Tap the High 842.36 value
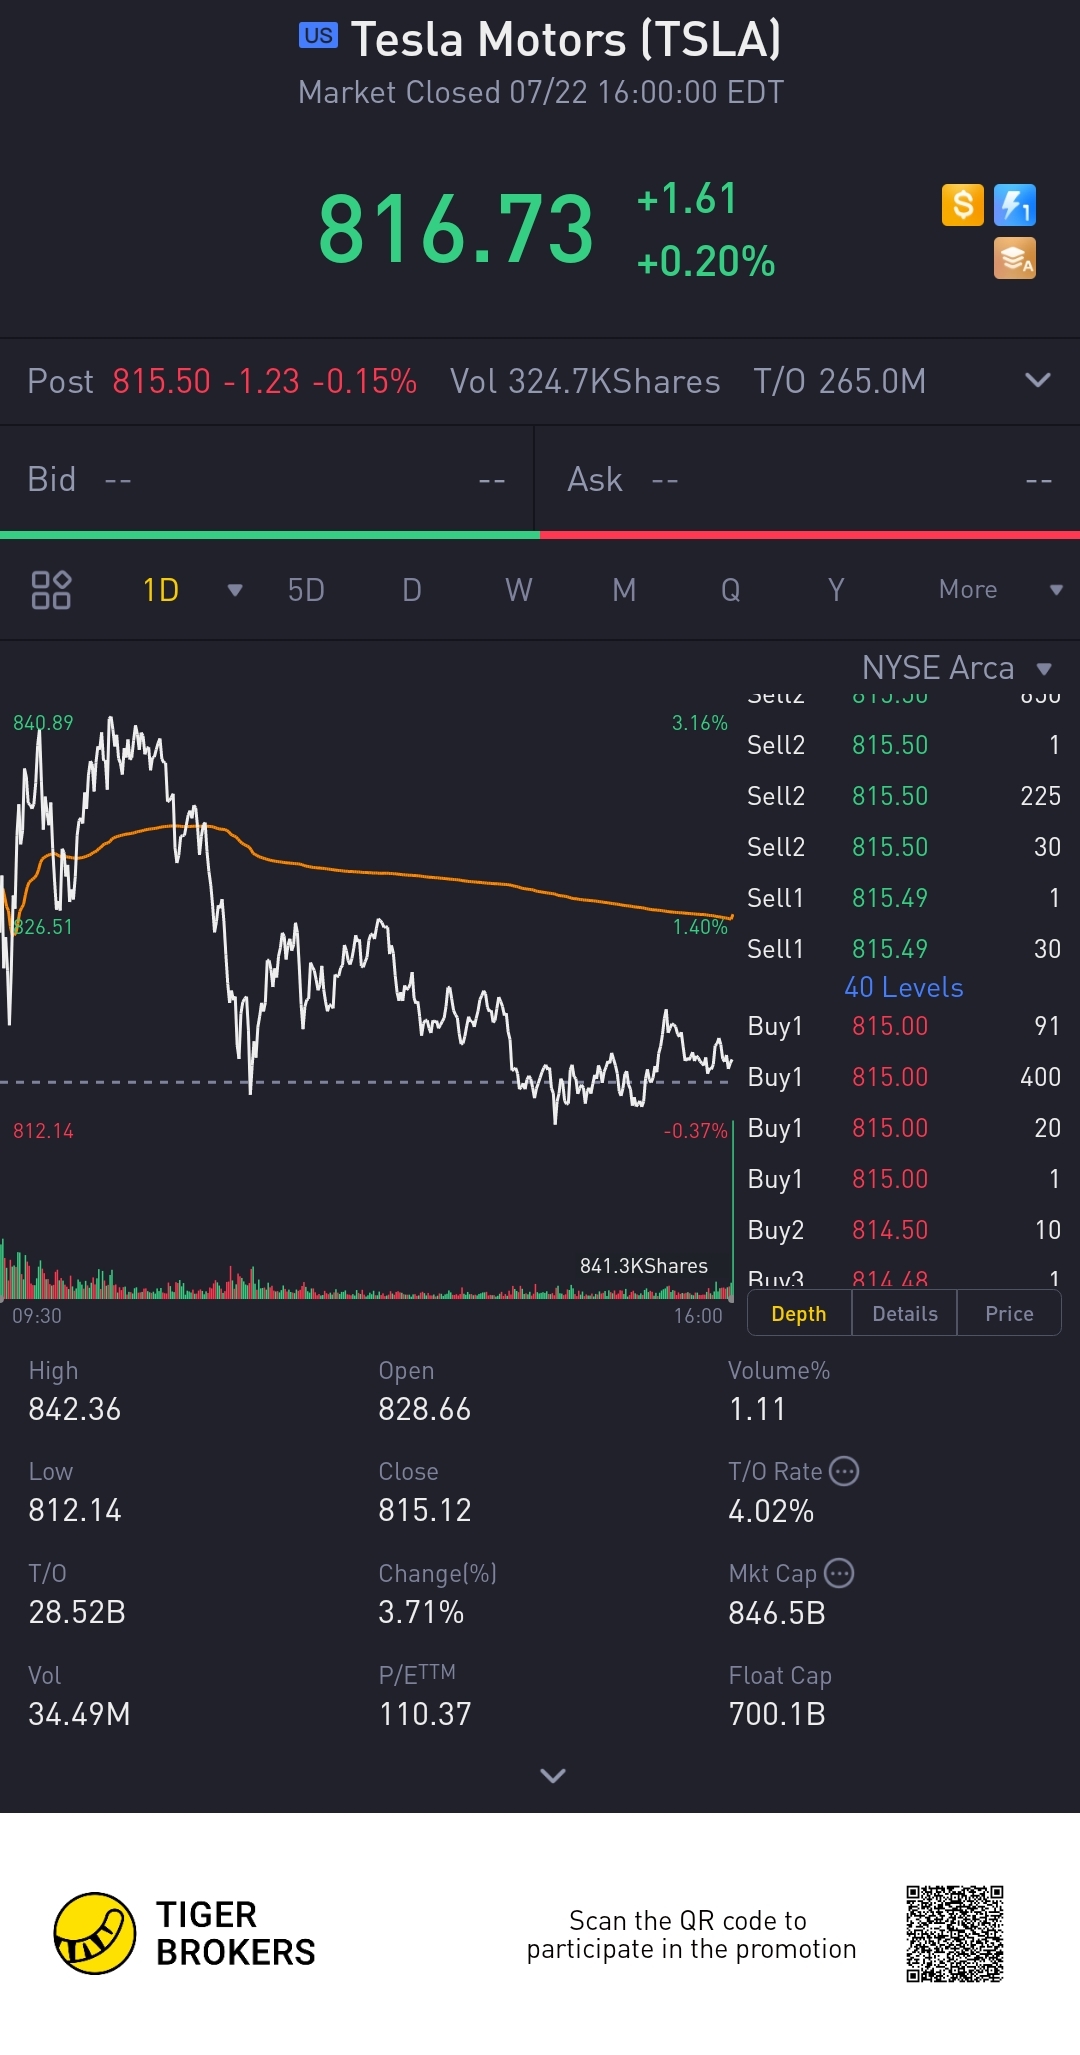The image size is (1080, 2055). coord(75,1409)
